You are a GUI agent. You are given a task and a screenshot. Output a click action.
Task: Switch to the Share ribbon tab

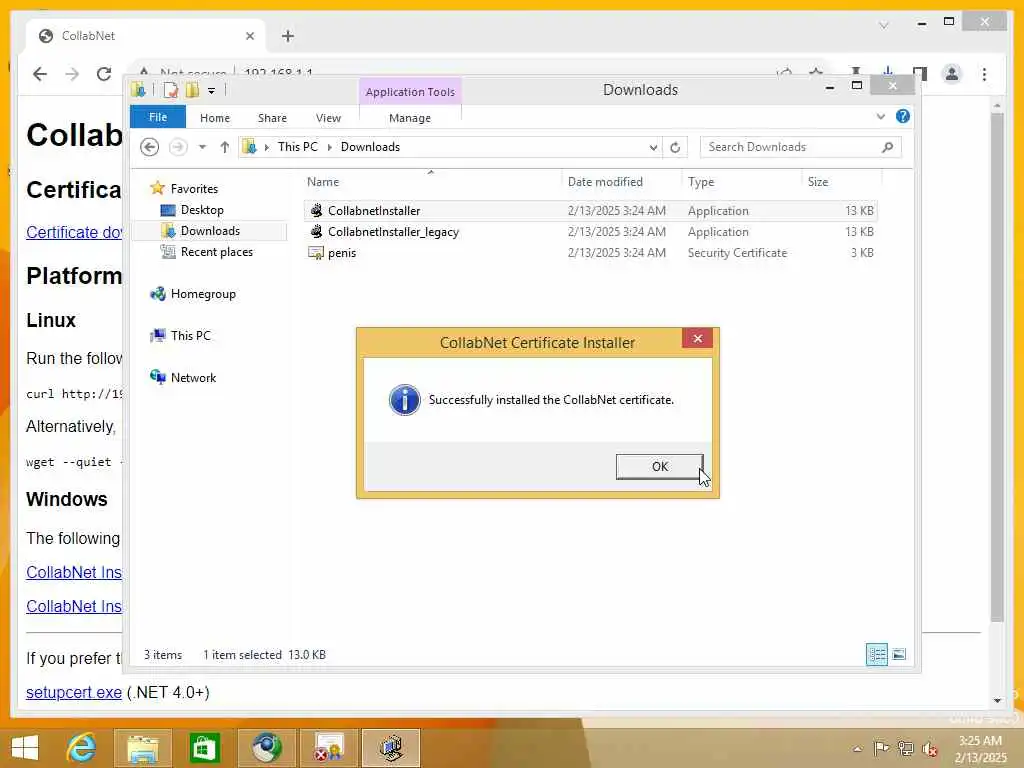coord(272,118)
